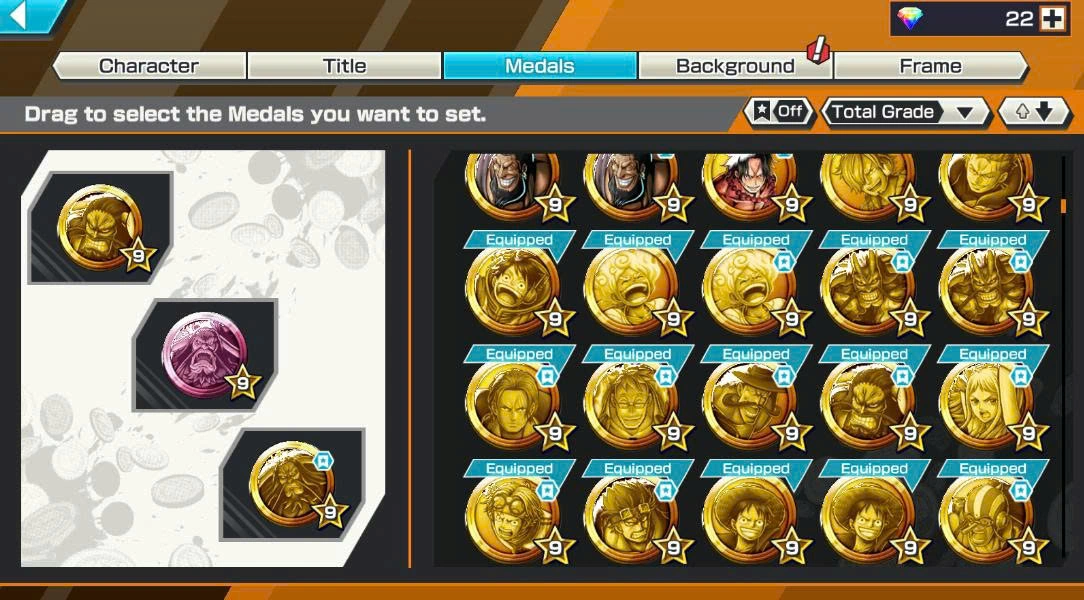Image resolution: width=1084 pixels, height=600 pixels.
Task: Go back with the top-left arrow
Action: (28, 15)
